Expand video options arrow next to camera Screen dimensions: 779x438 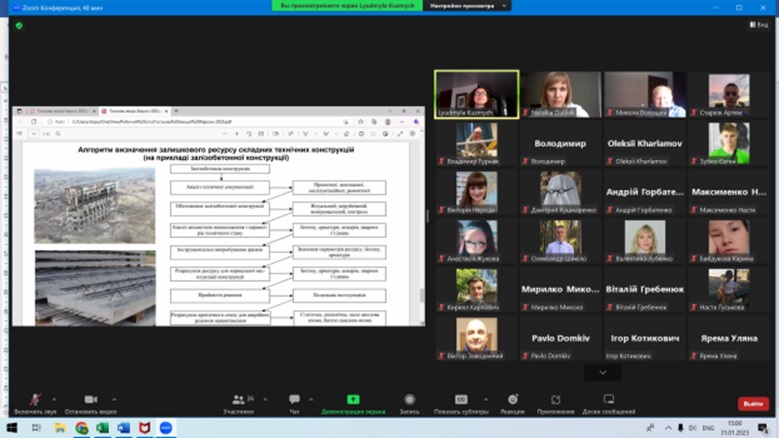tap(111, 398)
